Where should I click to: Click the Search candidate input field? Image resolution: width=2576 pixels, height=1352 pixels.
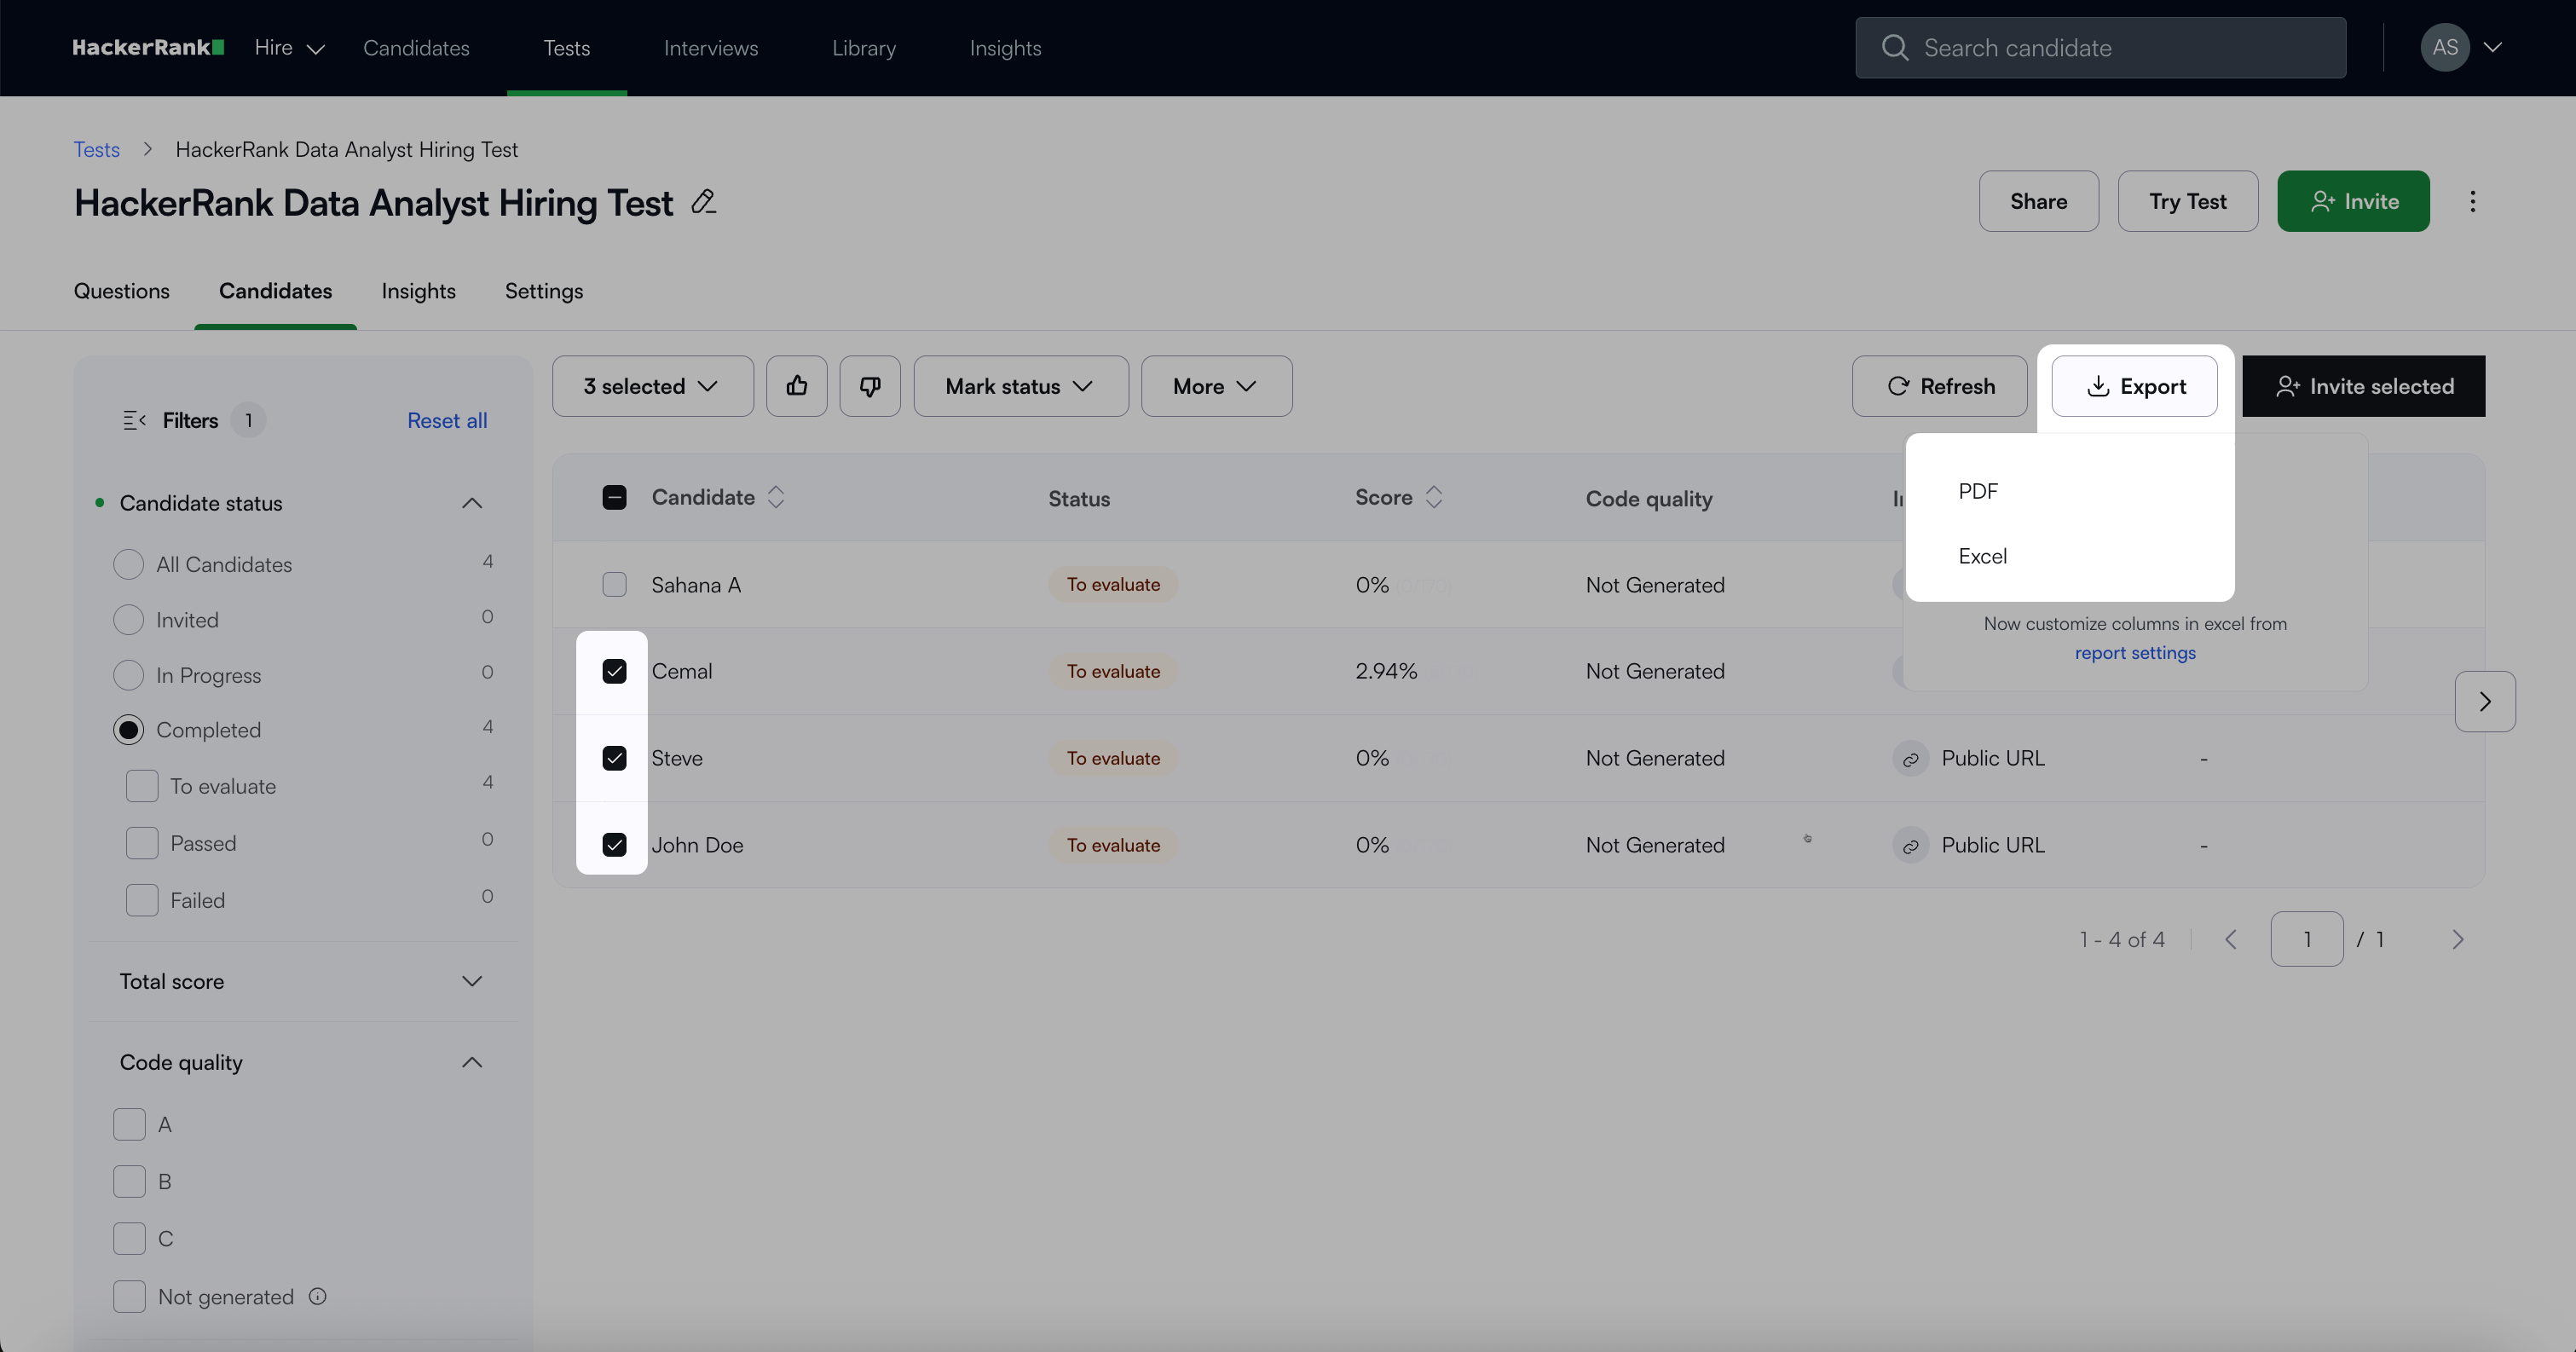click(2100, 48)
